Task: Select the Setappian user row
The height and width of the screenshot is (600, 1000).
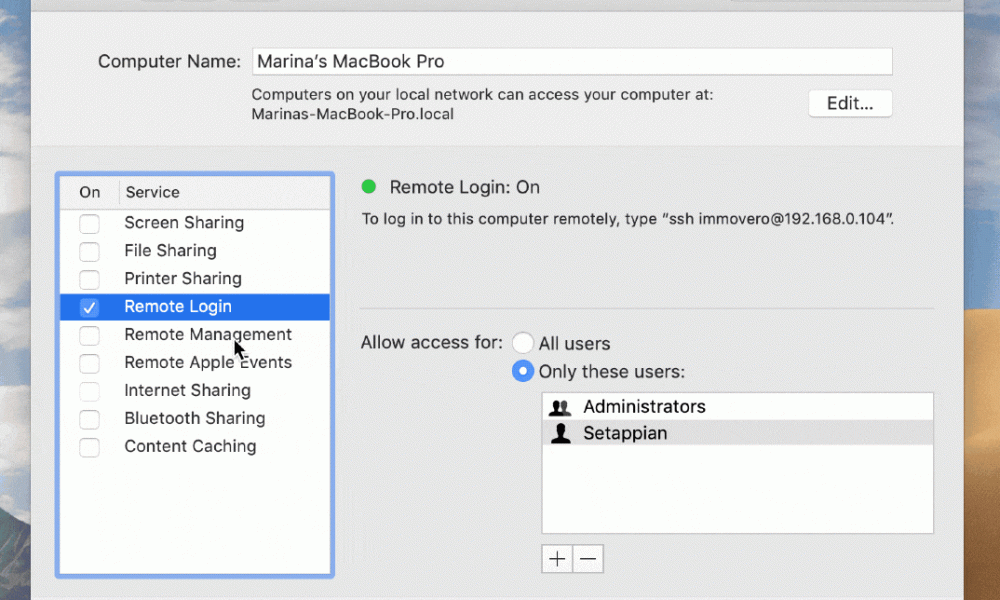Action: click(737, 433)
